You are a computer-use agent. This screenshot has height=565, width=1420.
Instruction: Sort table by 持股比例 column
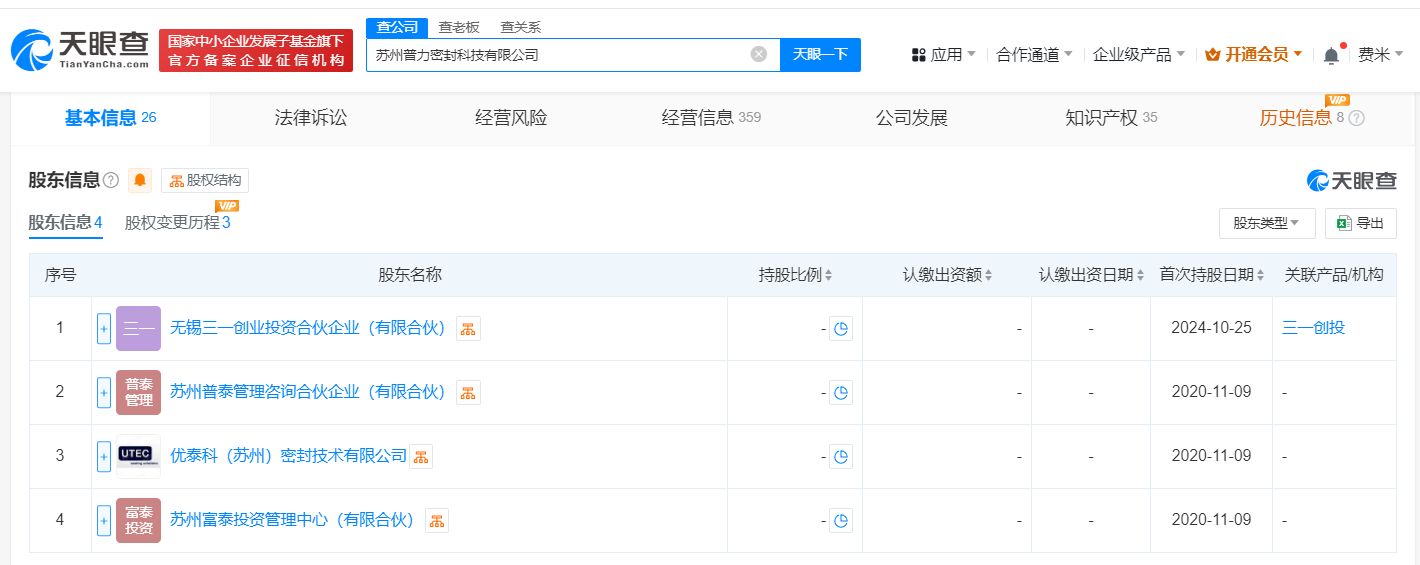(795, 275)
